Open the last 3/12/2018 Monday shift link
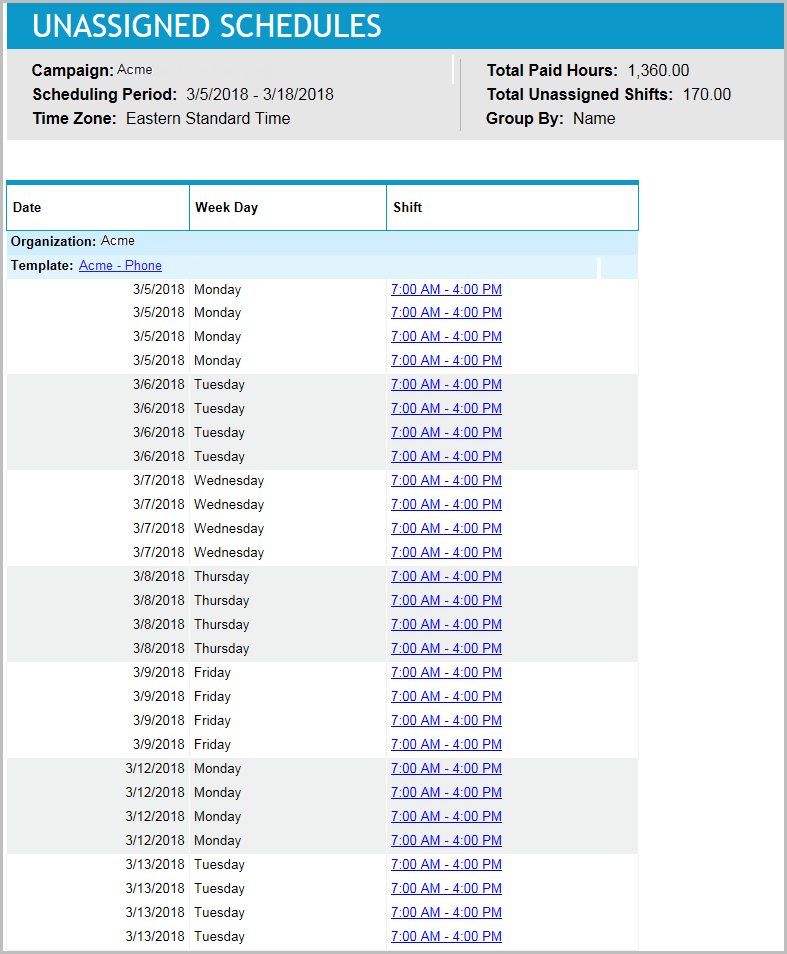The width and height of the screenshot is (787, 954). point(446,841)
